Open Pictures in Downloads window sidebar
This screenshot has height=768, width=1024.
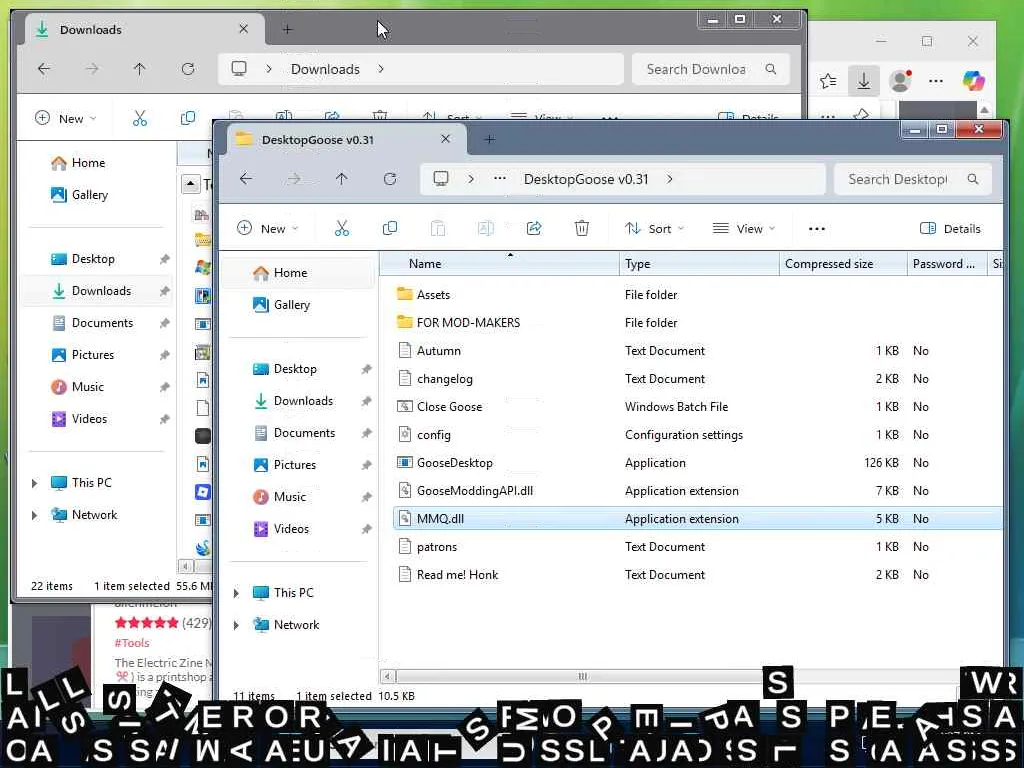(83, 355)
